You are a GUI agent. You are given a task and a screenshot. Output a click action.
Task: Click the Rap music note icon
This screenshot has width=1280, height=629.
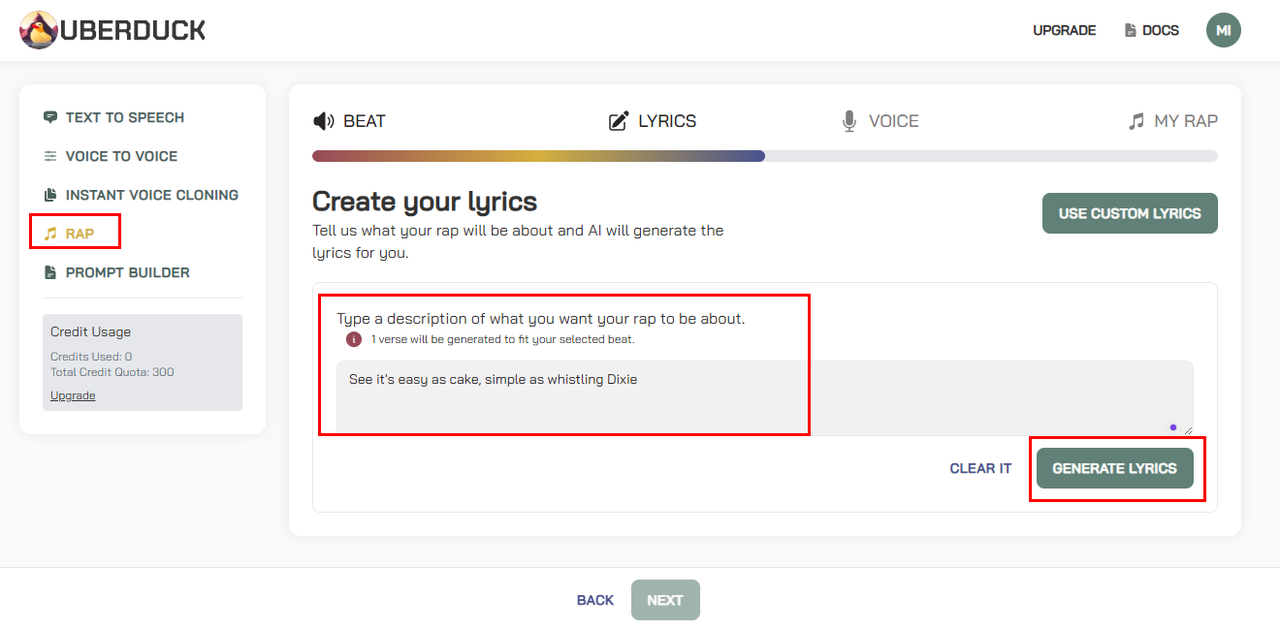(x=50, y=234)
